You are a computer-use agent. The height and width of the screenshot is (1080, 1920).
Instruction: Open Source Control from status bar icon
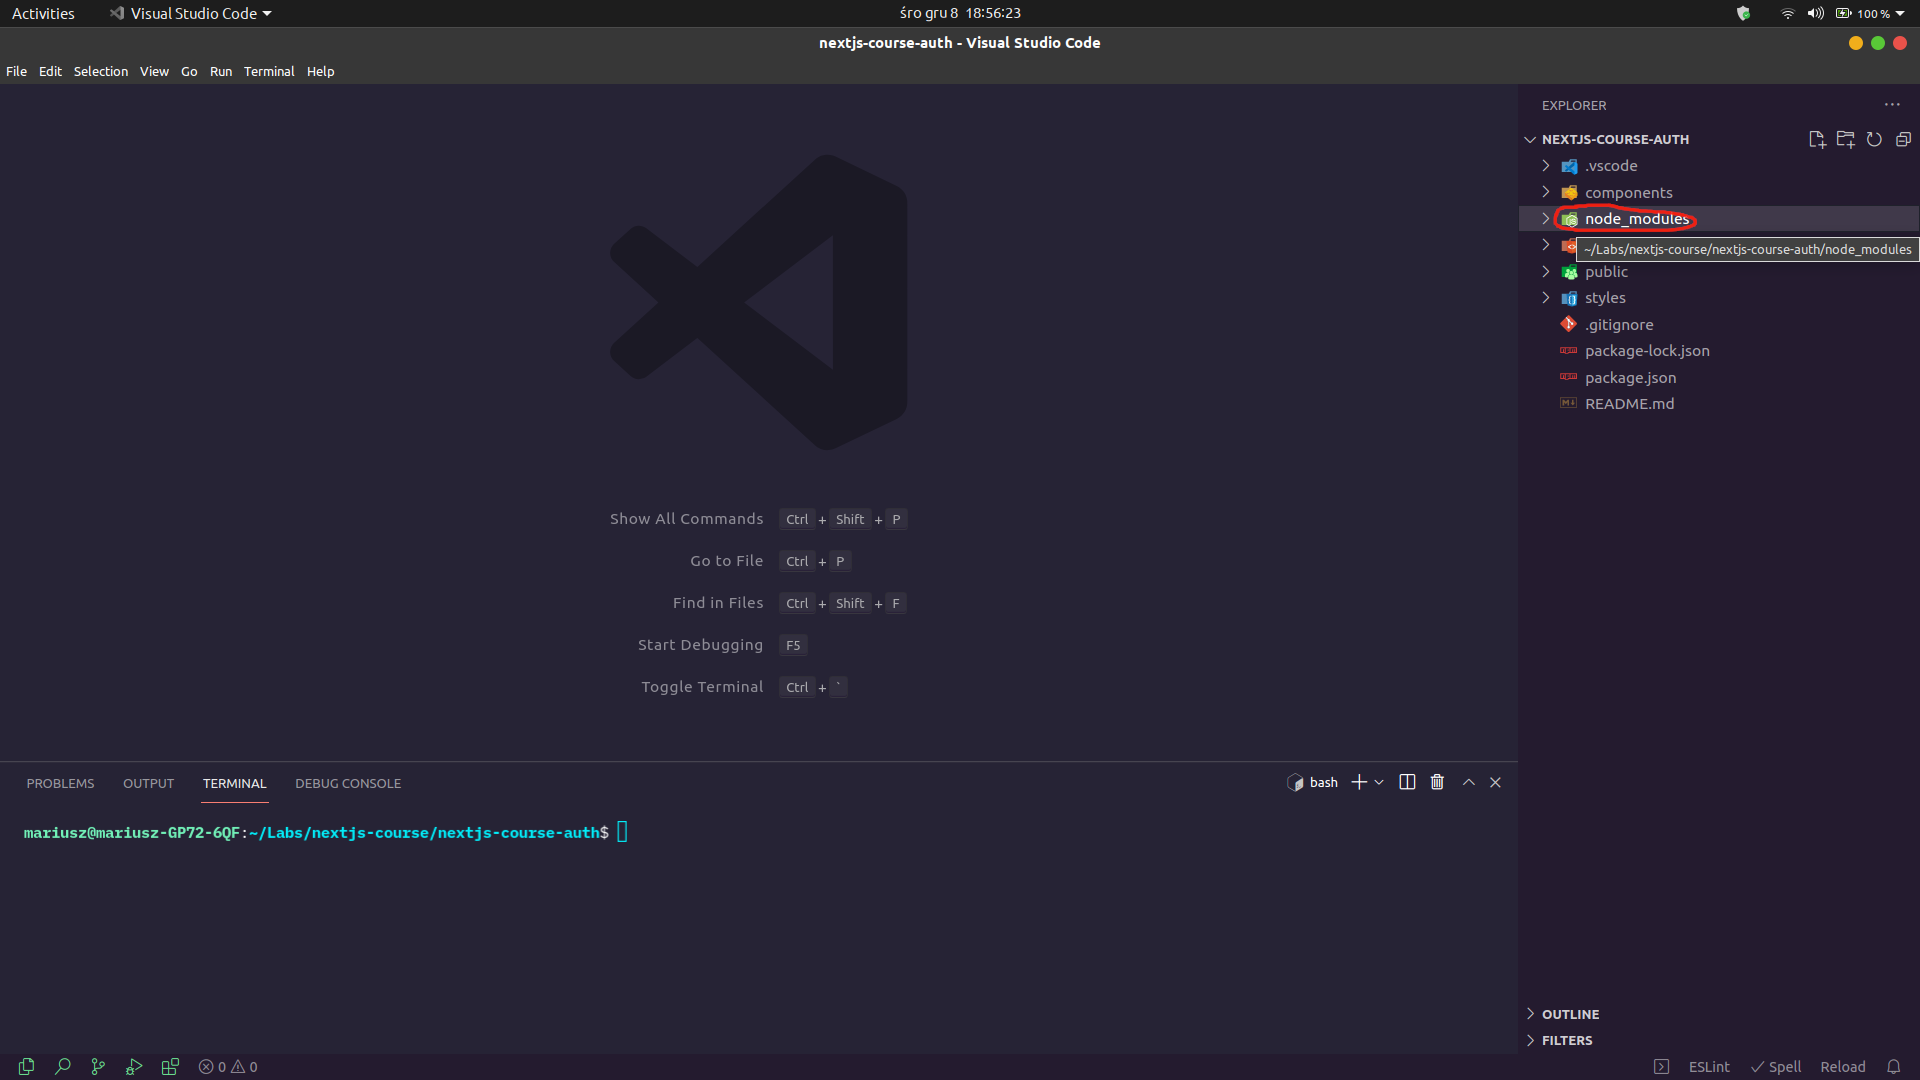pos(98,1067)
